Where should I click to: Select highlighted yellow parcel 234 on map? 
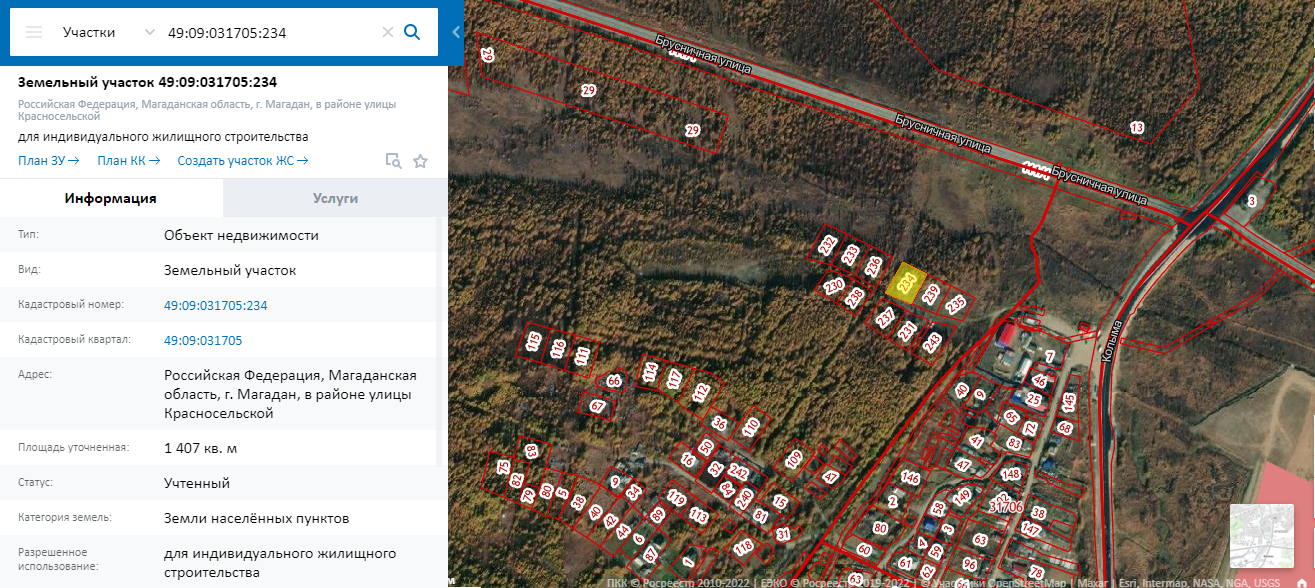click(906, 282)
